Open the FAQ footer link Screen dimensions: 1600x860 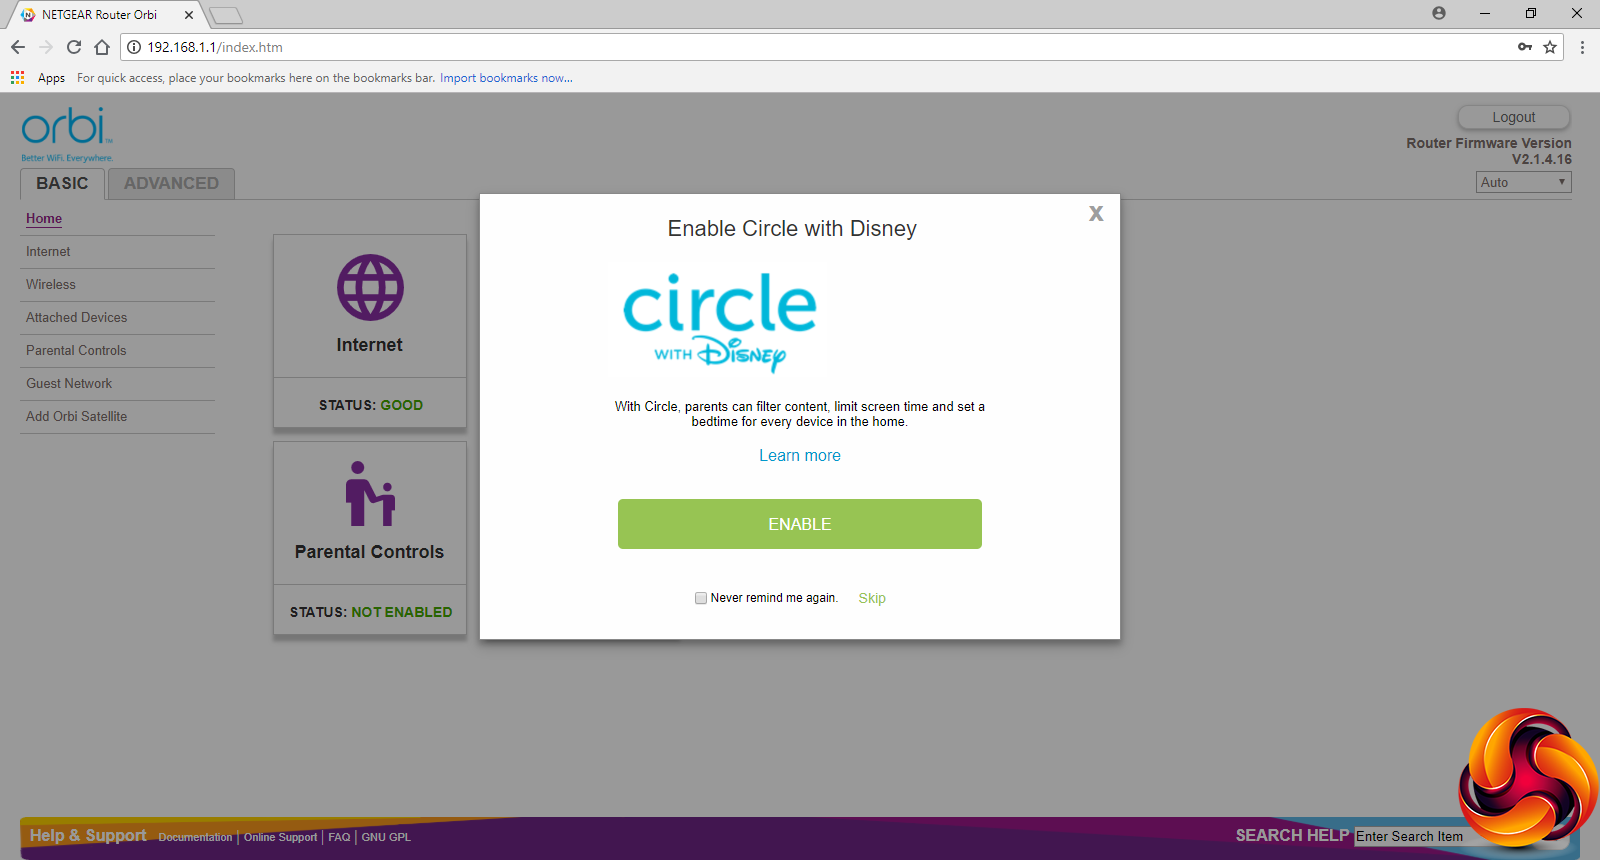click(x=339, y=838)
